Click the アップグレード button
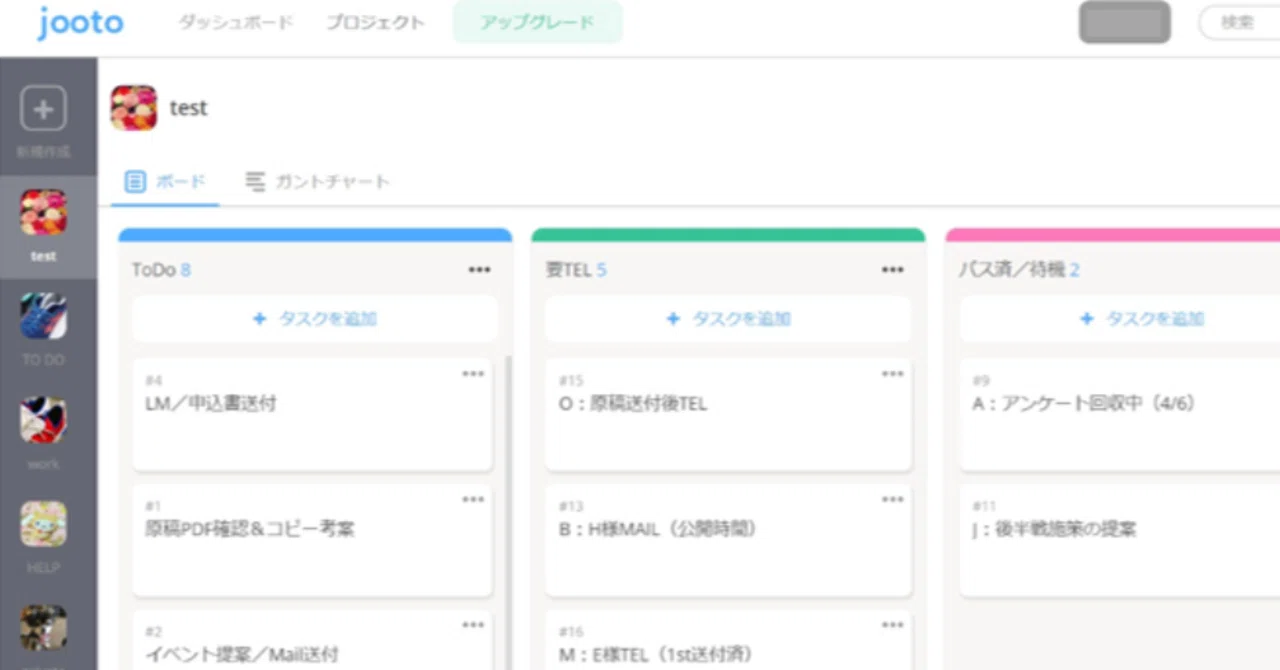Screen dimensions: 1280x670 pyautogui.click(x=538, y=22)
